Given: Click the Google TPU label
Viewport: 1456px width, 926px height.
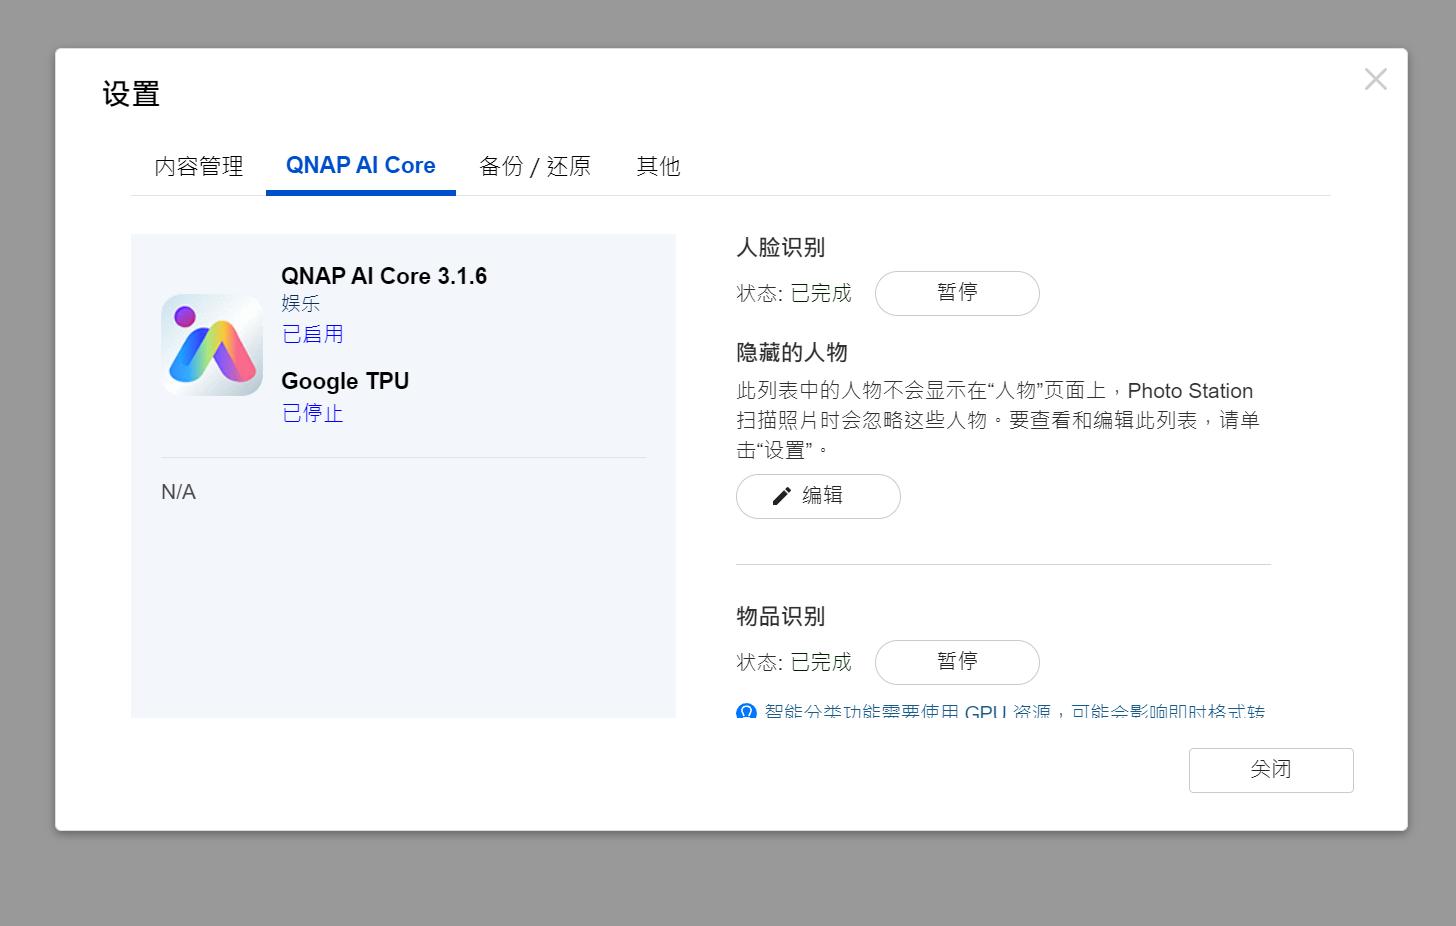Looking at the screenshot, I should 345,381.
